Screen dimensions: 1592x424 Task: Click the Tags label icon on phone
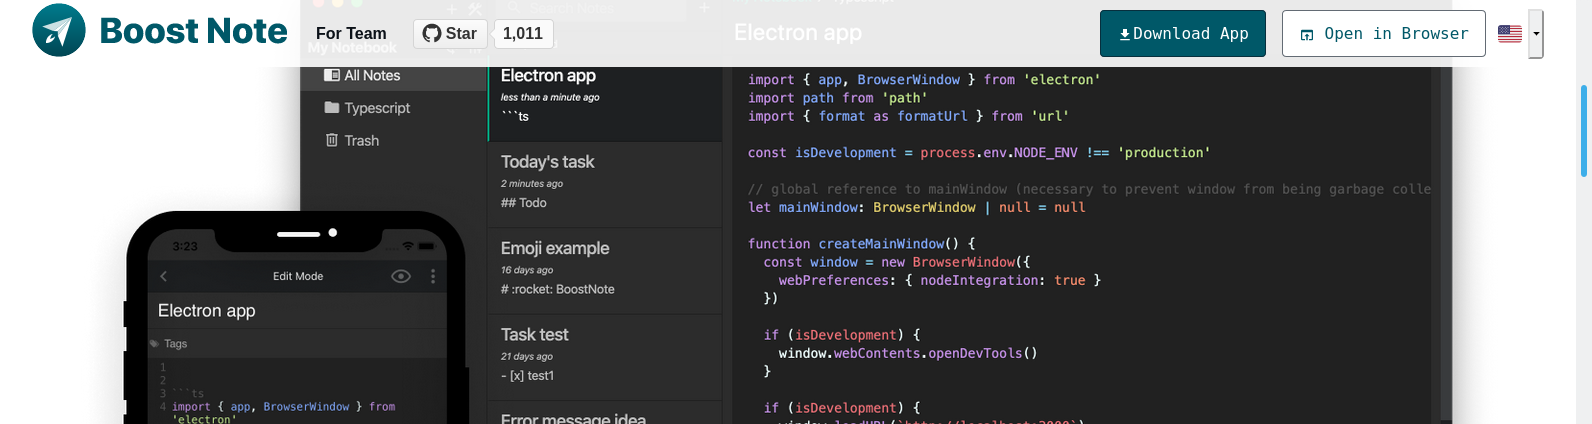point(155,344)
